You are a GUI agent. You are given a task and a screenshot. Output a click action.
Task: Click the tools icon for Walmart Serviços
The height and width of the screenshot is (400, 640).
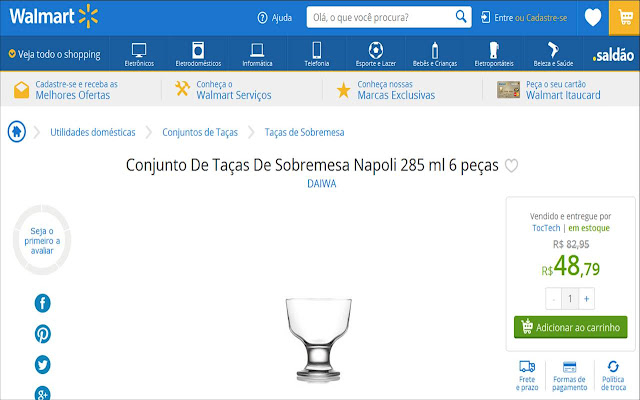[182, 89]
